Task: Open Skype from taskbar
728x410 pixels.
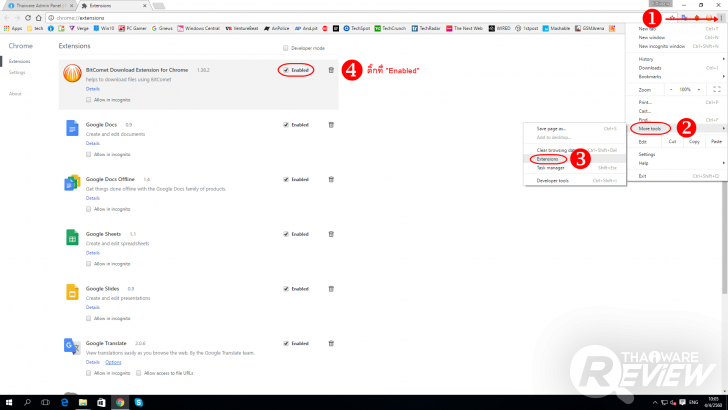Action: pos(138,403)
